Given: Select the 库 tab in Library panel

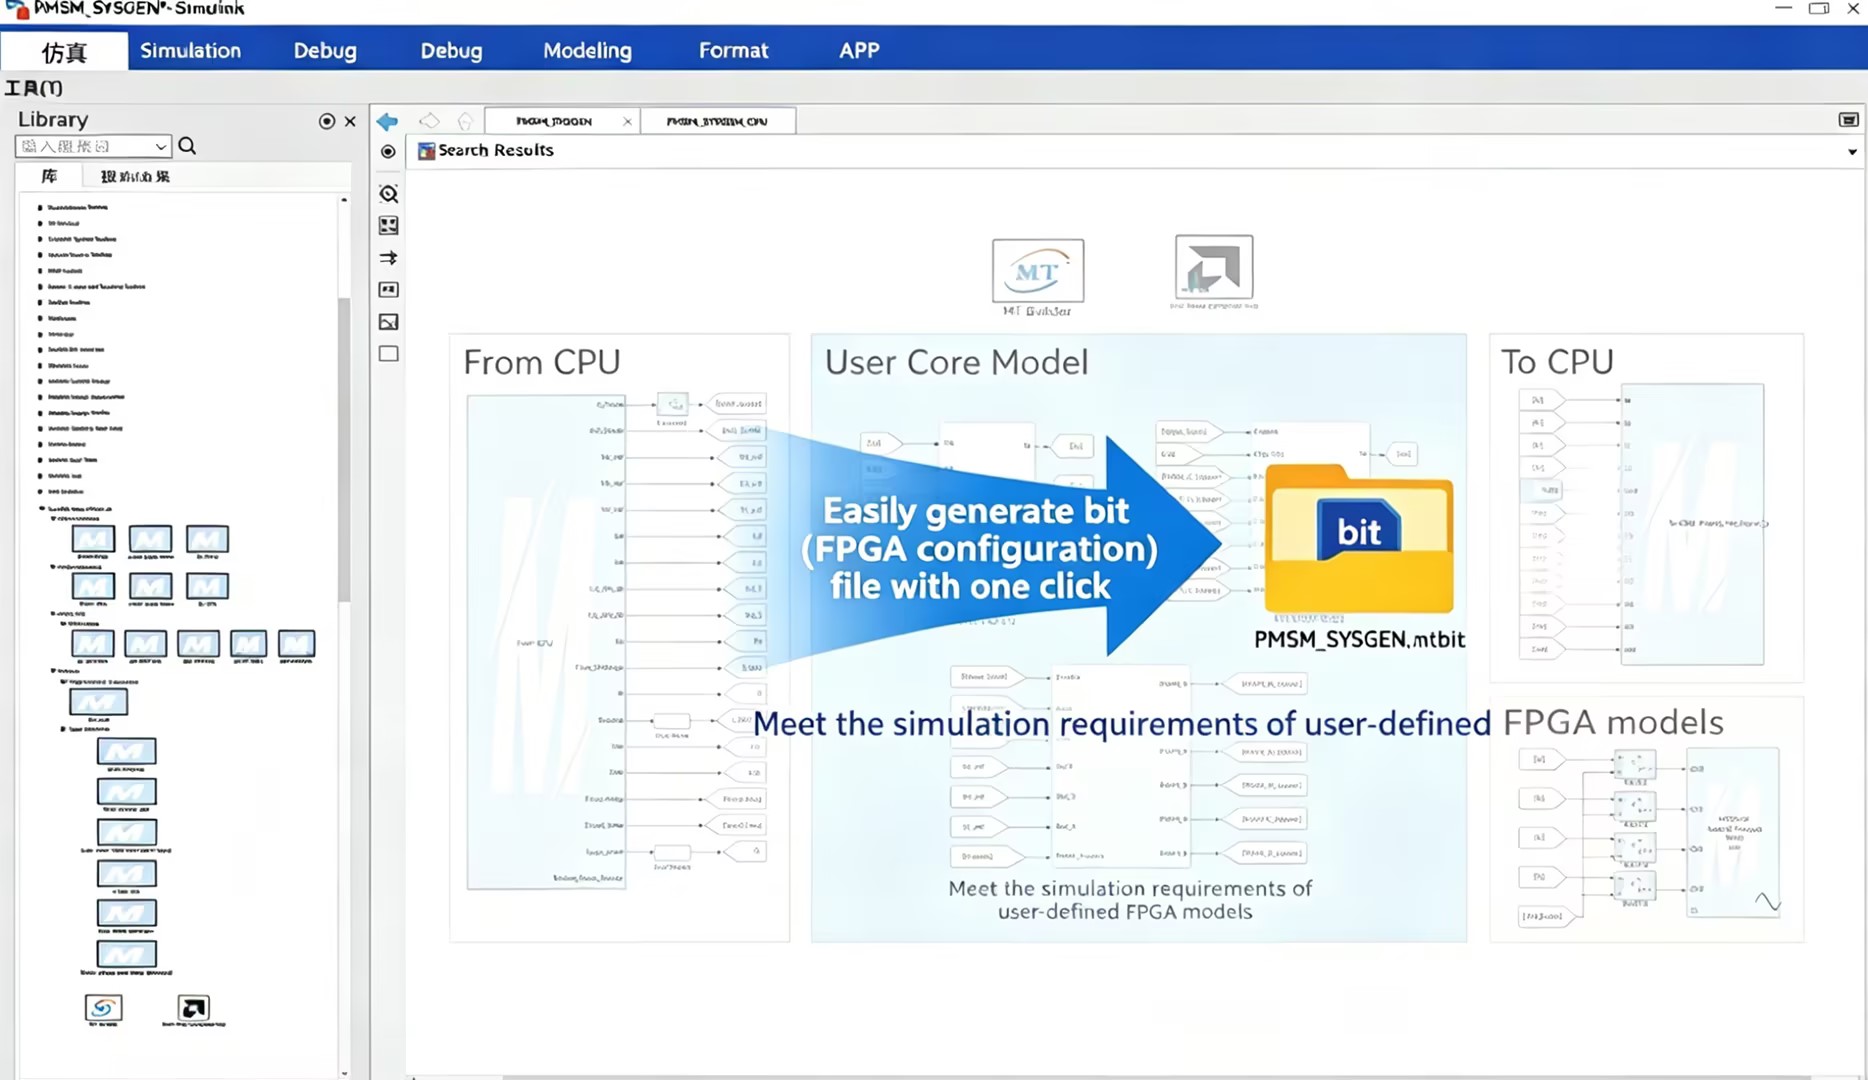Looking at the screenshot, I should pos(48,176).
